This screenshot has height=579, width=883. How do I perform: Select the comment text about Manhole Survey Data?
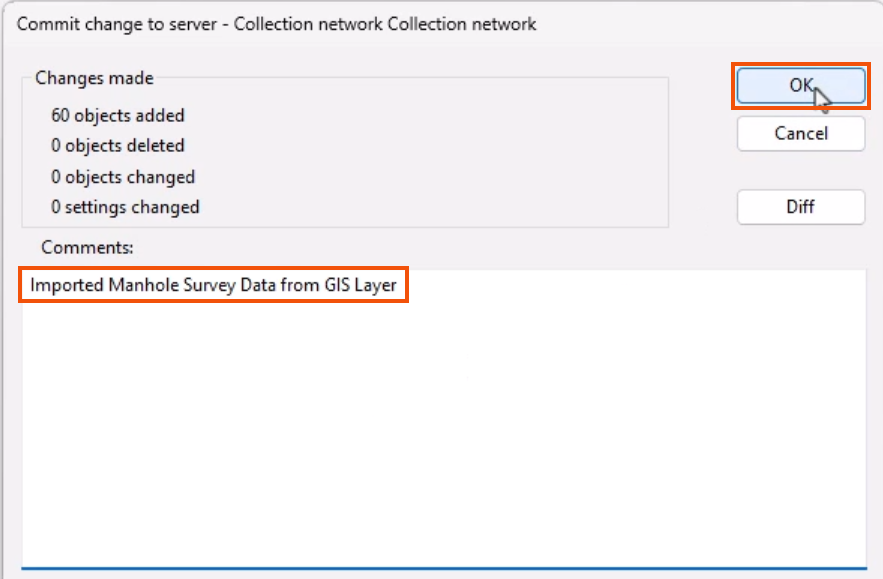pyautogui.click(x=213, y=284)
